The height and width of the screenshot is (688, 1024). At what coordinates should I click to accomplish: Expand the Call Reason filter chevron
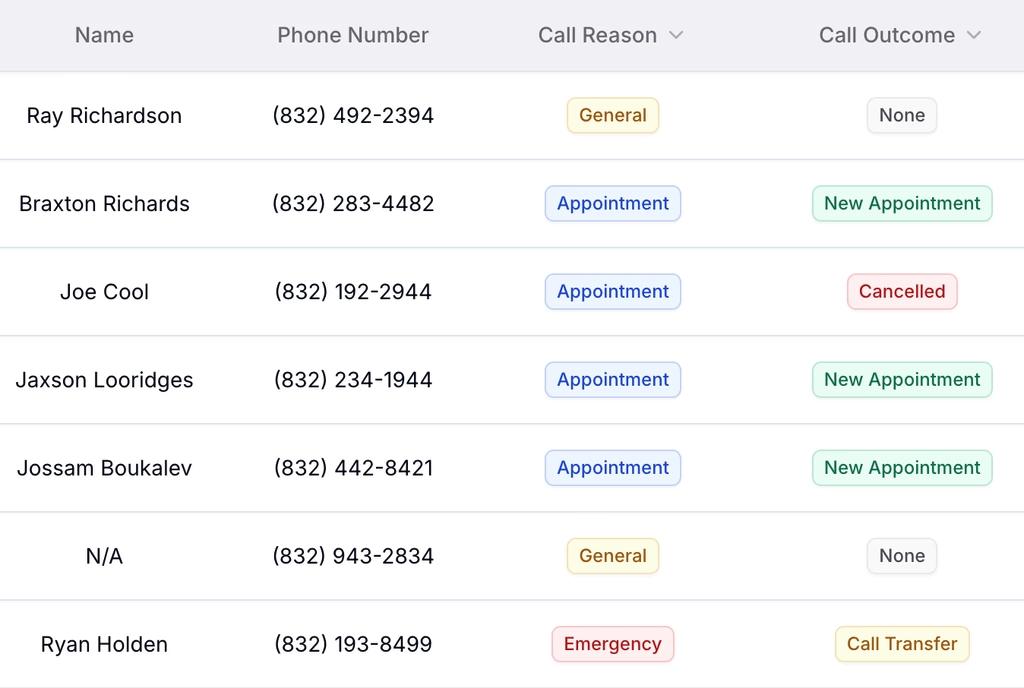coord(676,35)
